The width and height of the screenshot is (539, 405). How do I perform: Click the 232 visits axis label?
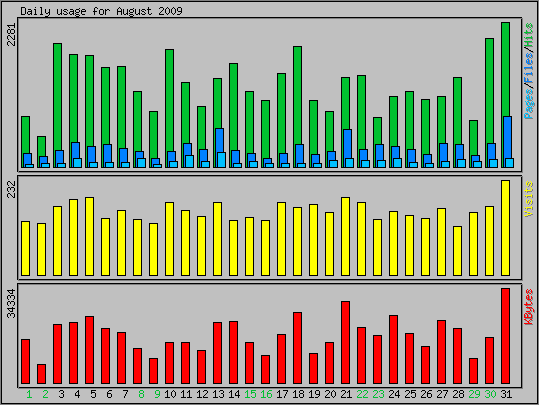(11, 190)
